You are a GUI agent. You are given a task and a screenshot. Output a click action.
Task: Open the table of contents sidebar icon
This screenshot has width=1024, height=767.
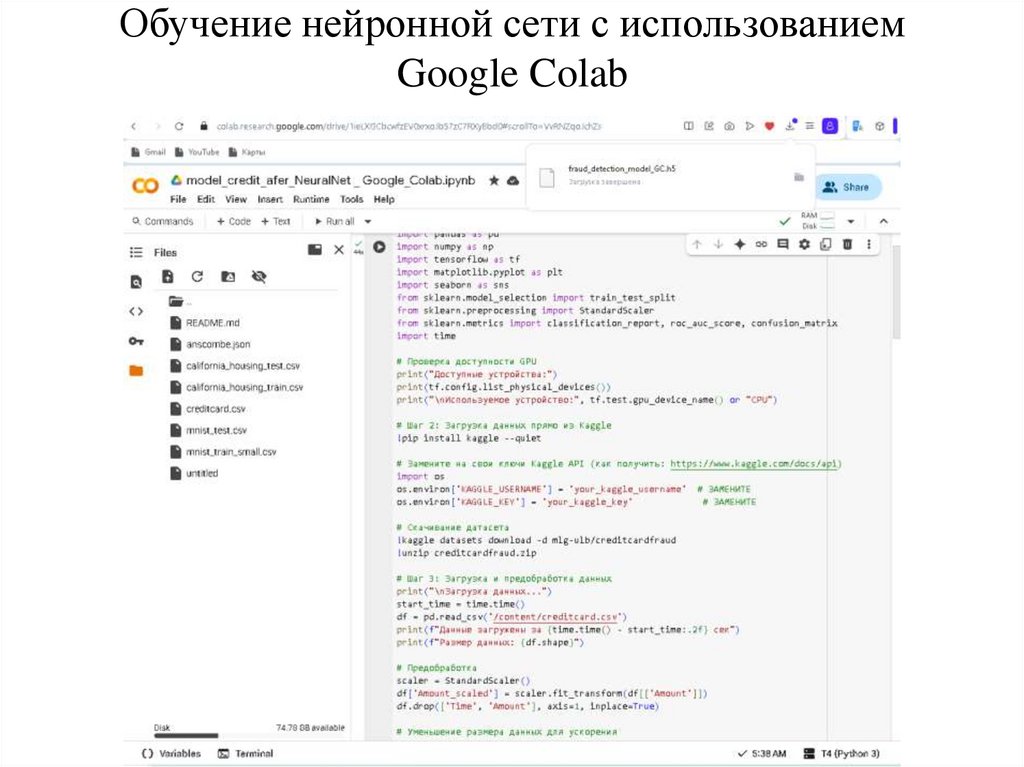click(136, 252)
